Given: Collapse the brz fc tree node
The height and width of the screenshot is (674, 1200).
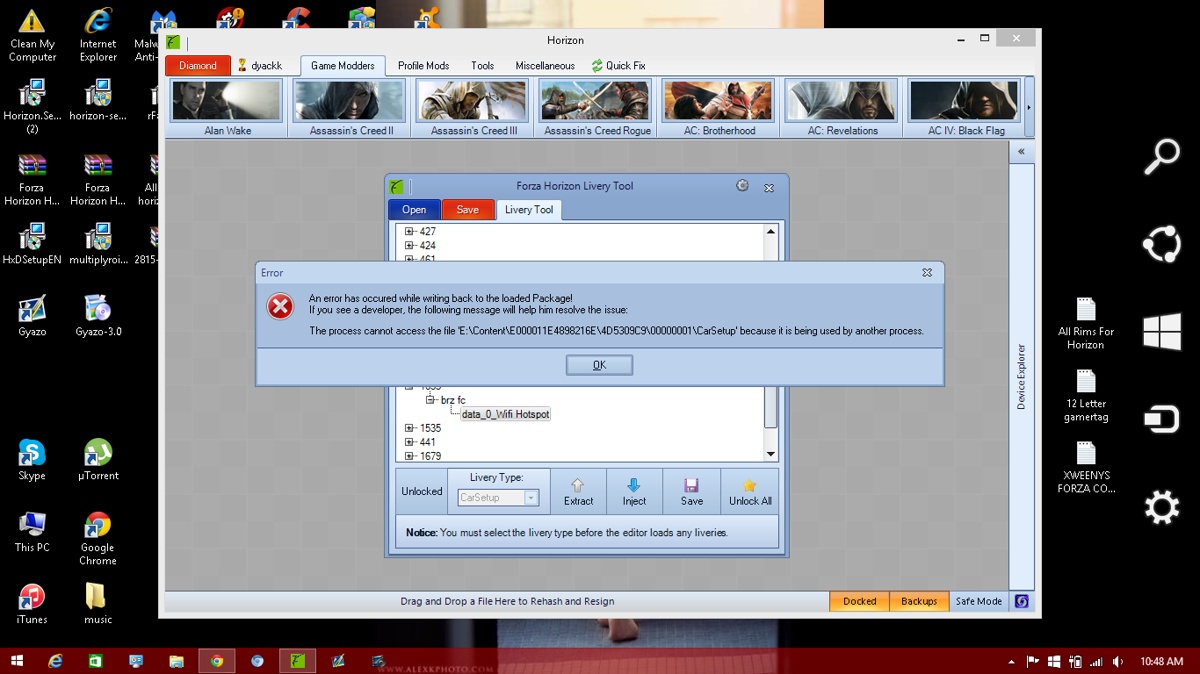Looking at the screenshot, I should click(431, 400).
